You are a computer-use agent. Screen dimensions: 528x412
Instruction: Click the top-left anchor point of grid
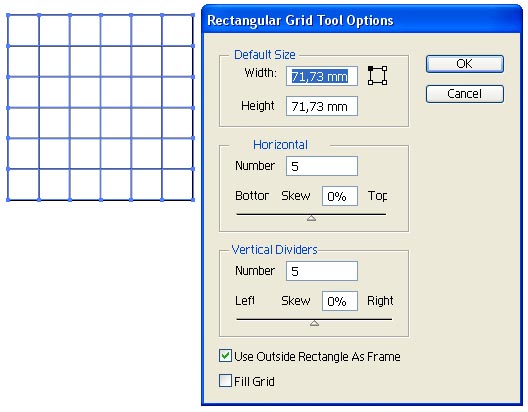(x=8, y=15)
